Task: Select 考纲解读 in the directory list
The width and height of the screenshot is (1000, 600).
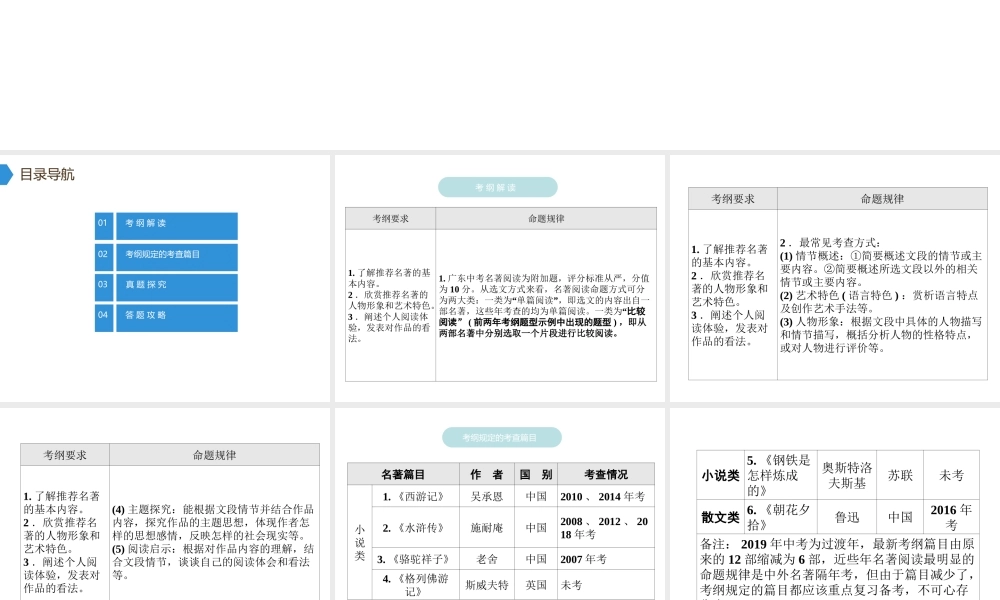Action: [x=176, y=225]
